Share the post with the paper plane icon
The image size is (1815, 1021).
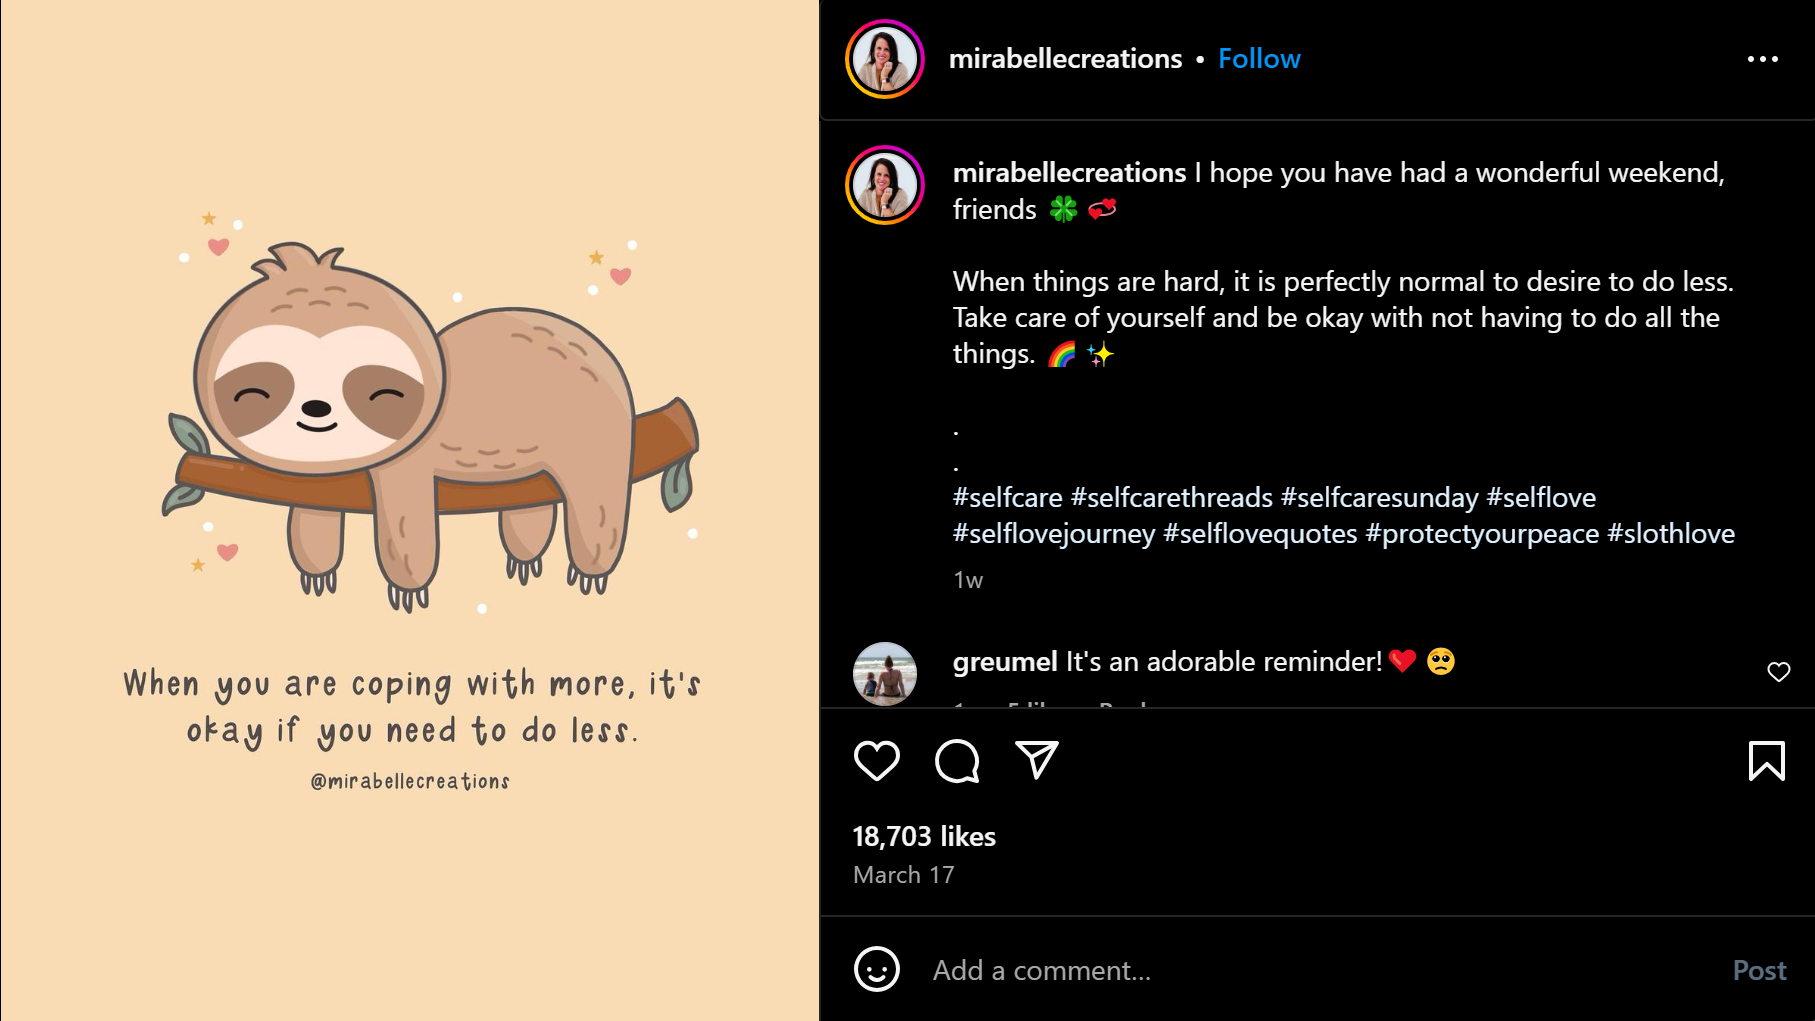coord(1037,760)
